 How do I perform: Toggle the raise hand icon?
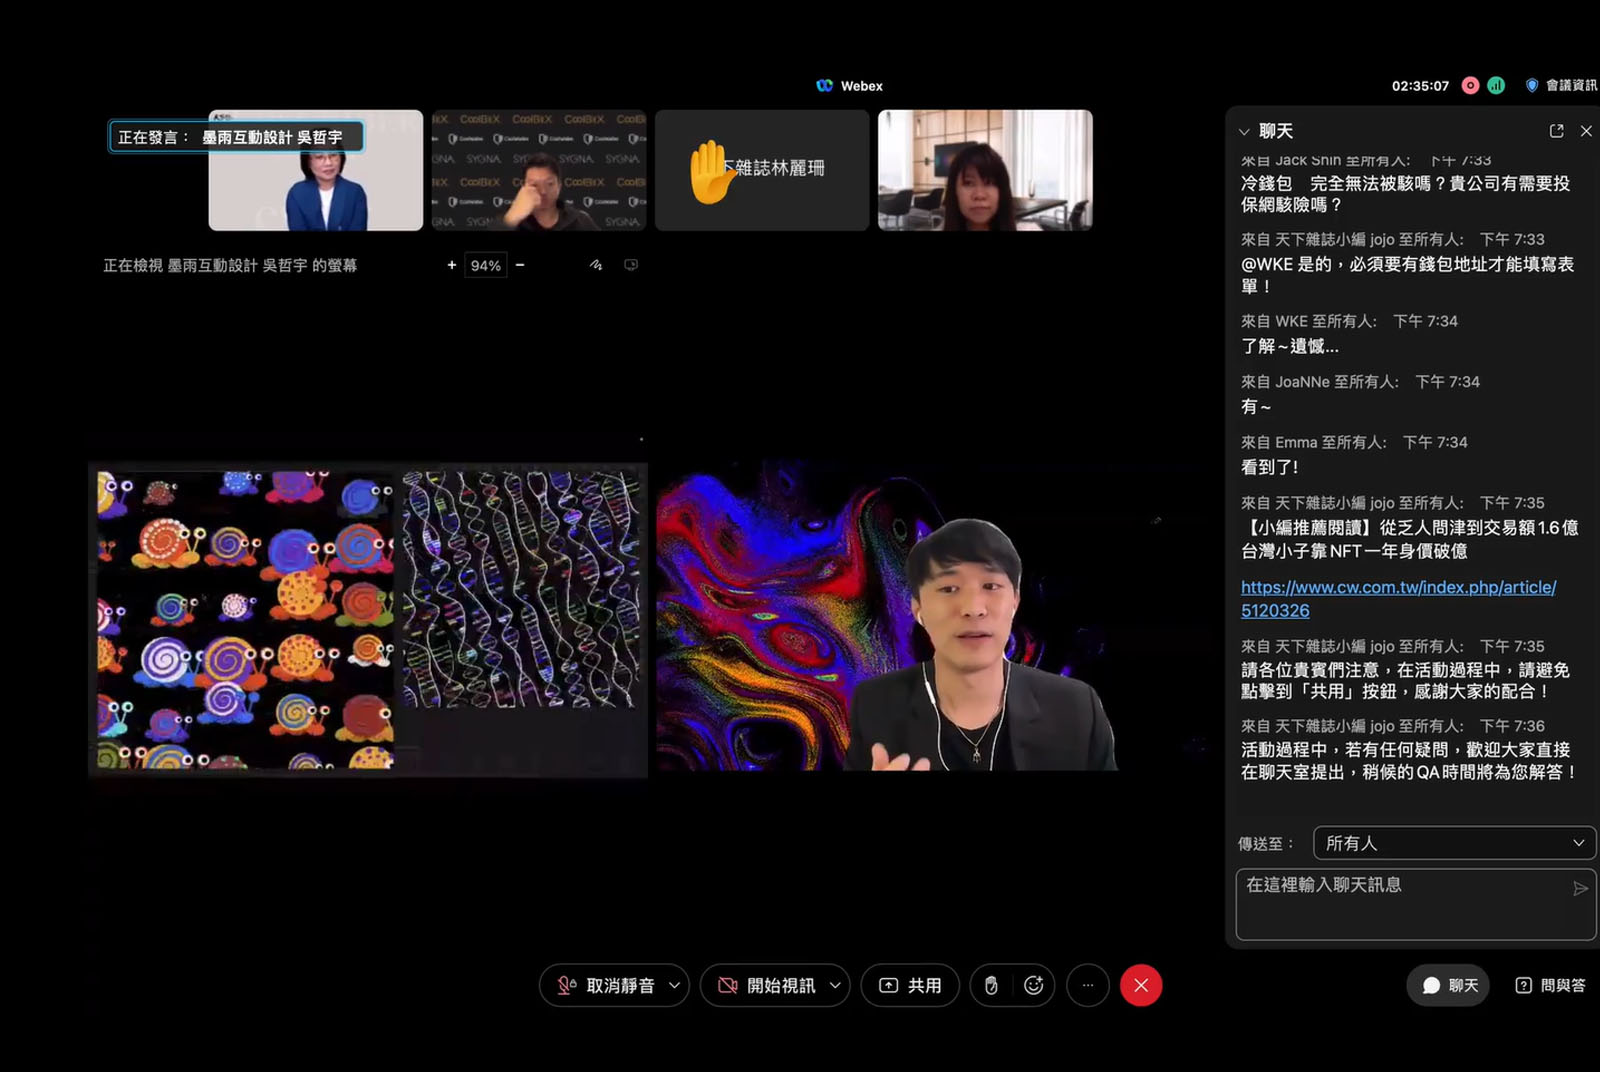(991, 986)
